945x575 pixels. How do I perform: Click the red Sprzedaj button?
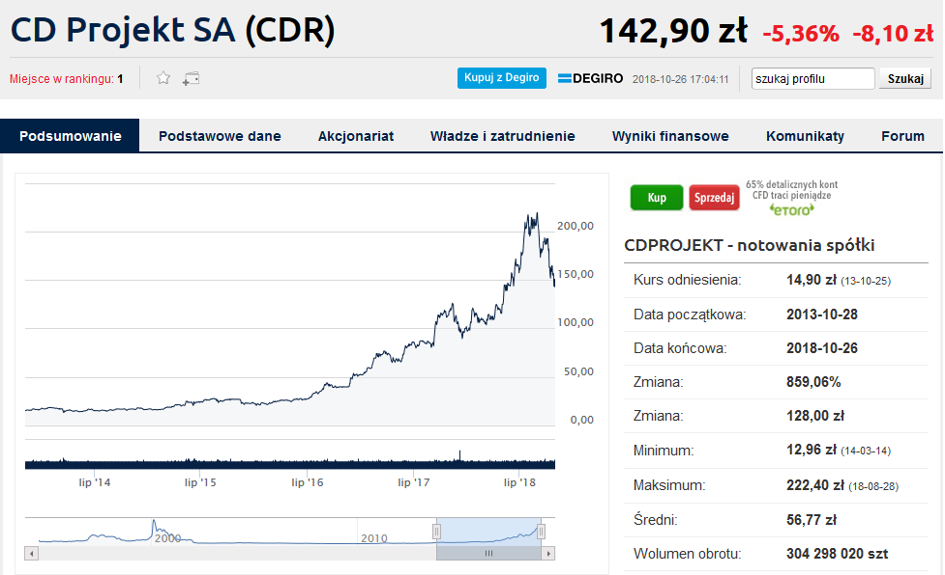(714, 198)
